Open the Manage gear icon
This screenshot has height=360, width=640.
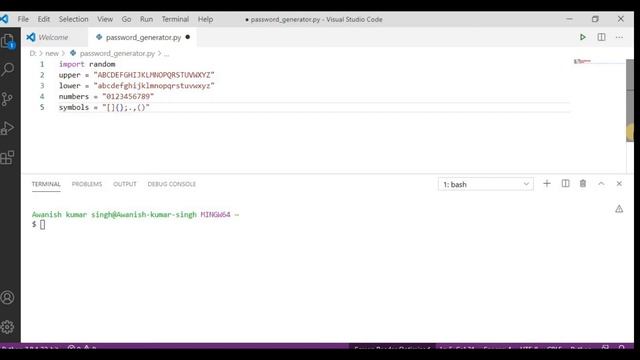7,327
